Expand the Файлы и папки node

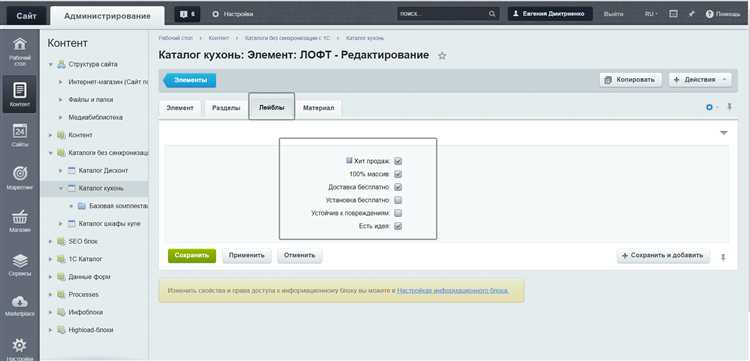pos(61,100)
